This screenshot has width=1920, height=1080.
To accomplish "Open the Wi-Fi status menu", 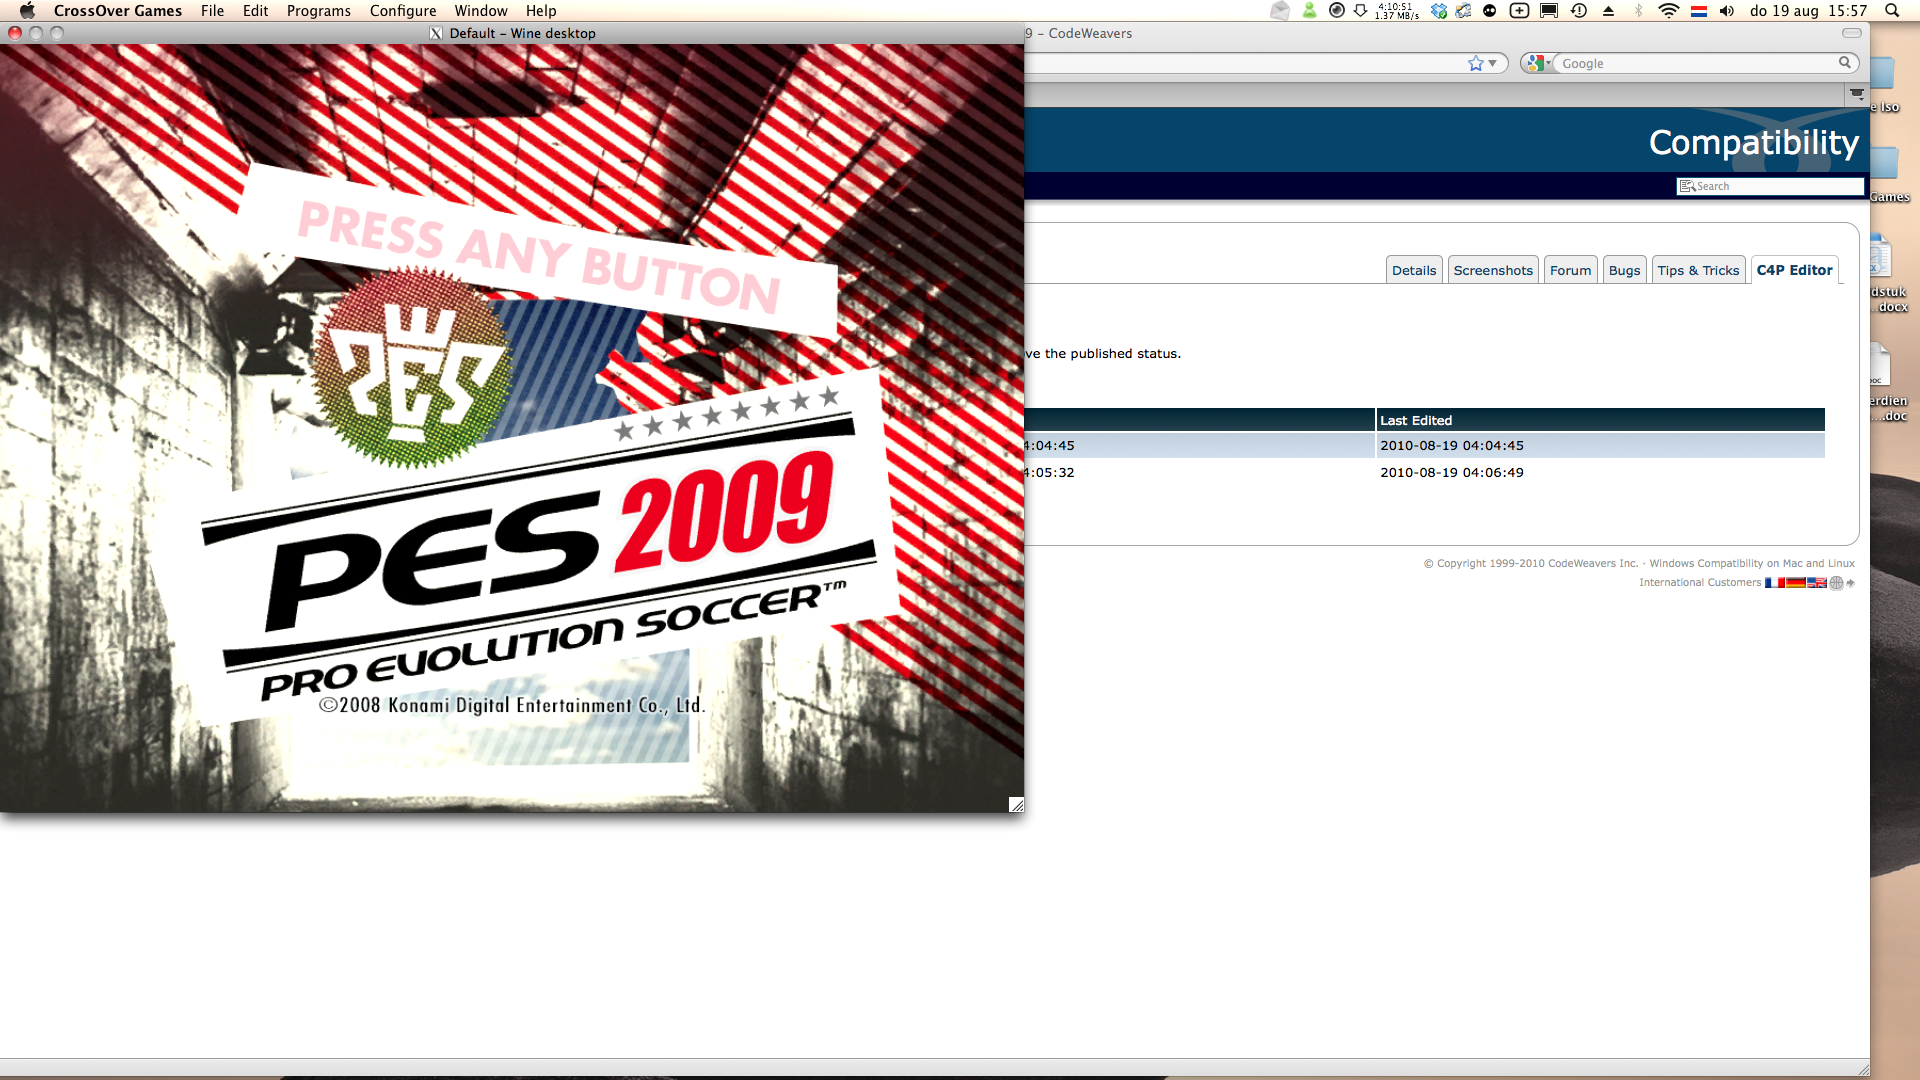I will point(1668,11).
